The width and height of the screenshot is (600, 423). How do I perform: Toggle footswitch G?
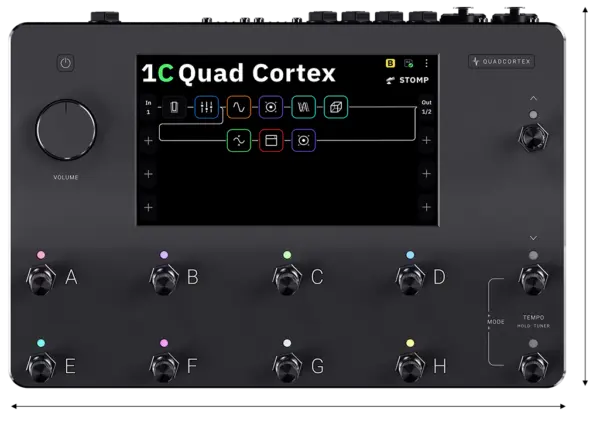pos(287,367)
